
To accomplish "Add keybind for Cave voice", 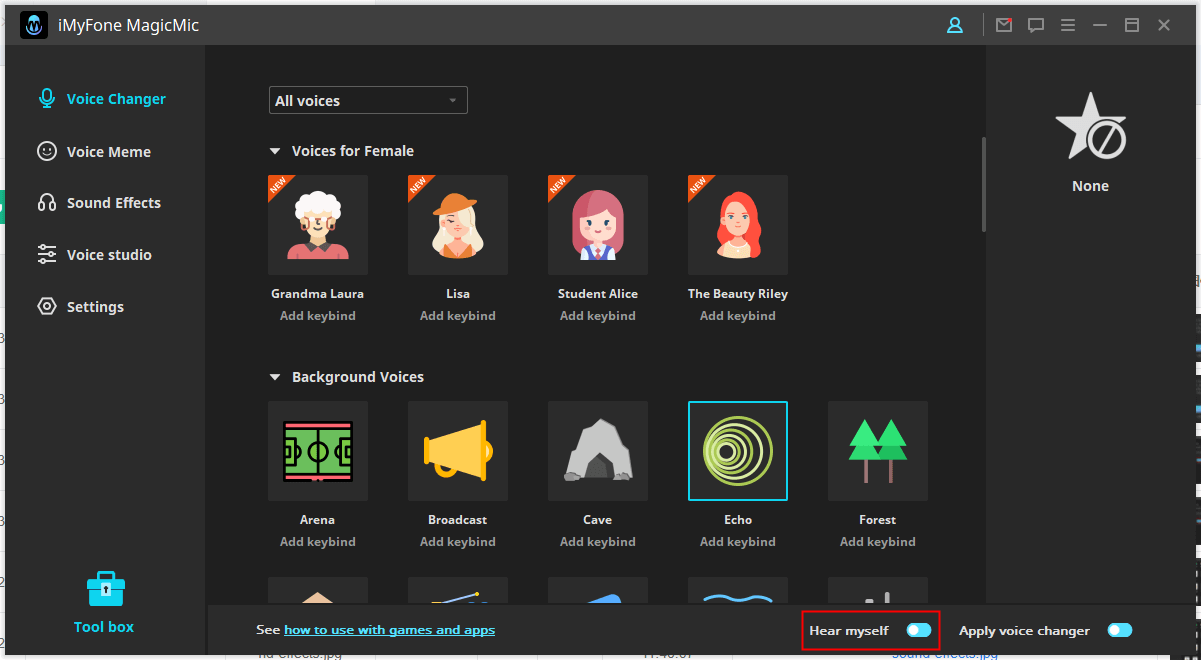I will coord(598,542).
